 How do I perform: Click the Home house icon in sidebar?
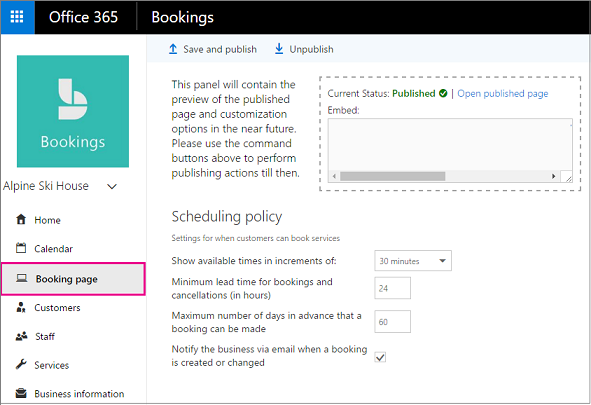tap(21, 219)
